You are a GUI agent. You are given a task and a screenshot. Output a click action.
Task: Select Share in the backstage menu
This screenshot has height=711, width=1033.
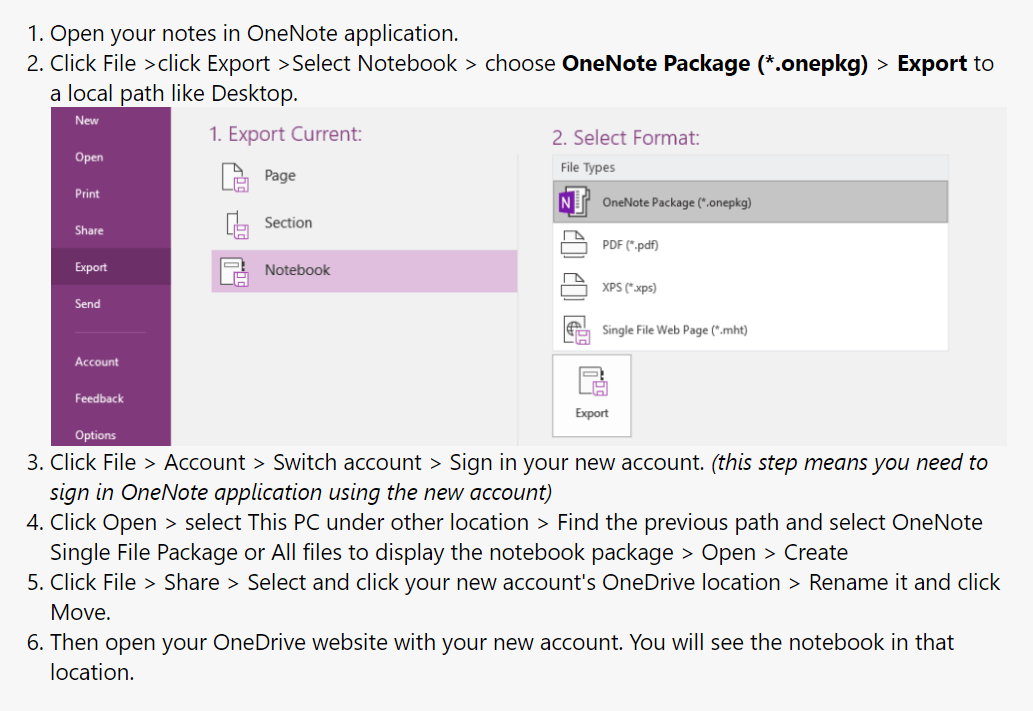89,231
